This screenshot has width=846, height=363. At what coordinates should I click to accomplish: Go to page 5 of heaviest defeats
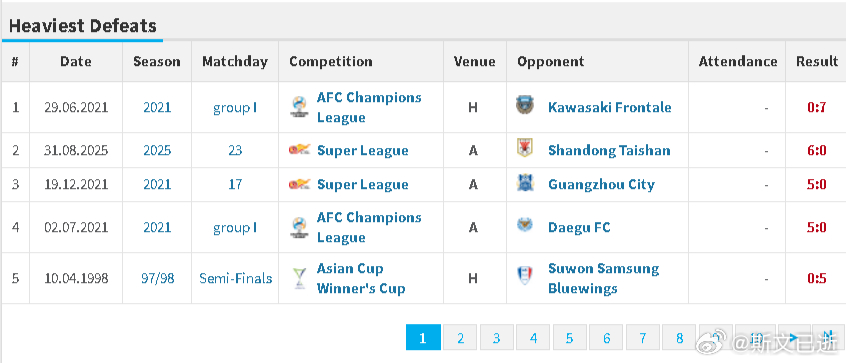pyautogui.click(x=569, y=338)
